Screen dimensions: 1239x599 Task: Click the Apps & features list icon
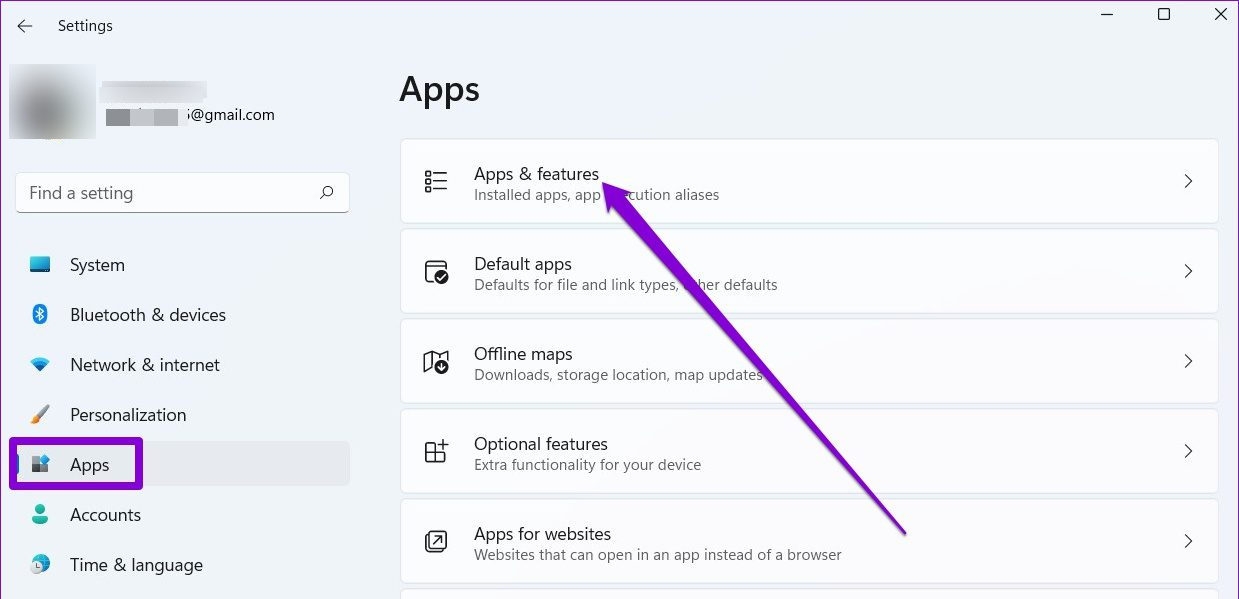tap(436, 181)
